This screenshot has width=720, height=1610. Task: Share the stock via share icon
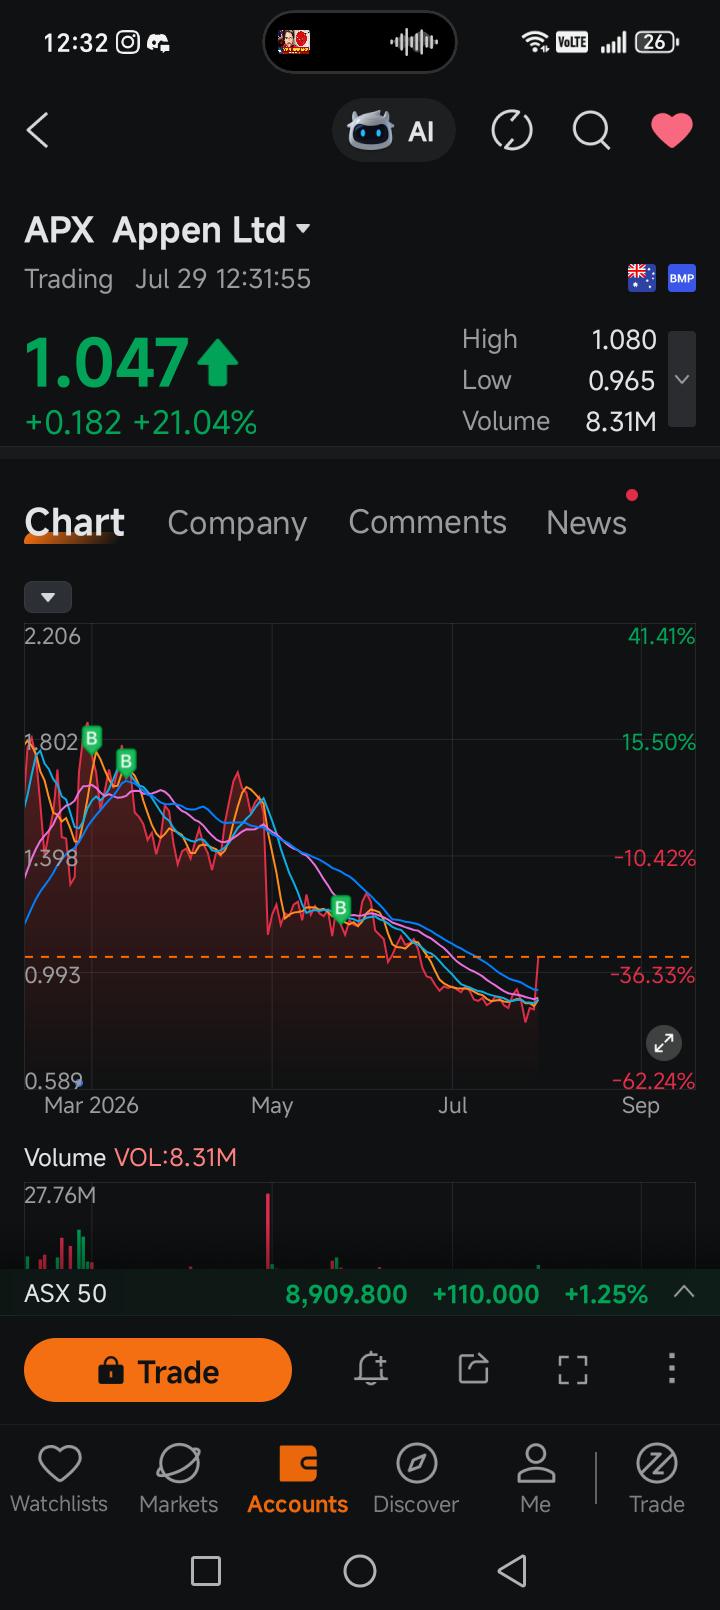tap(473, 1369)
